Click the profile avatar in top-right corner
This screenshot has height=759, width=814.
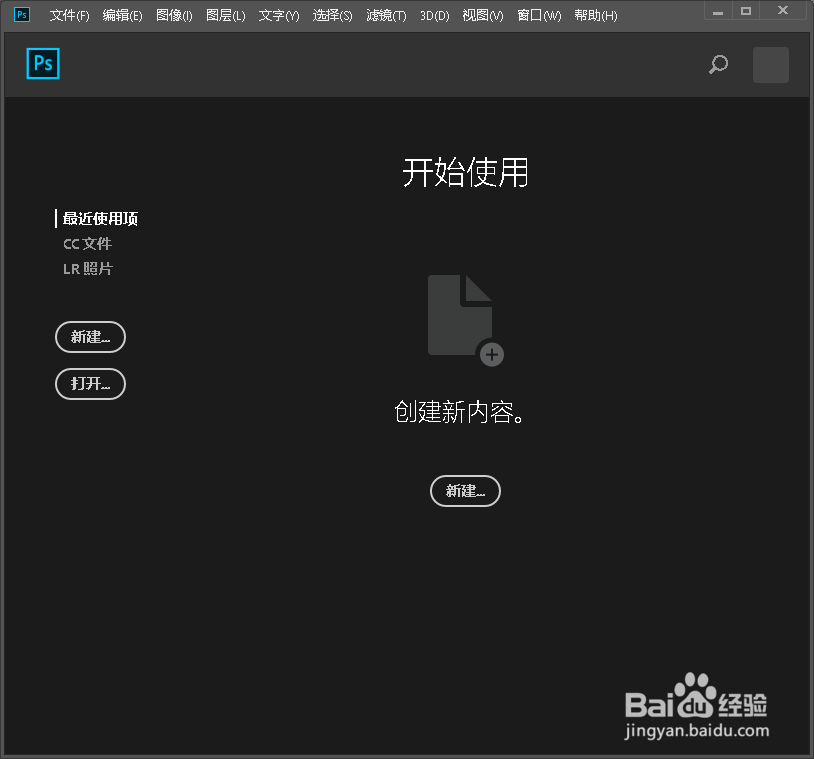tap(770, 64)
